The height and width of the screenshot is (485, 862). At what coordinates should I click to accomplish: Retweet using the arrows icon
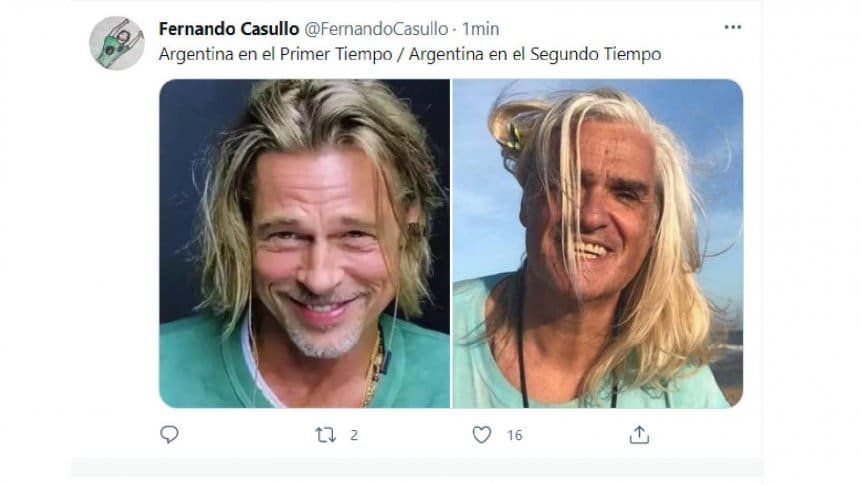[325, 435]
